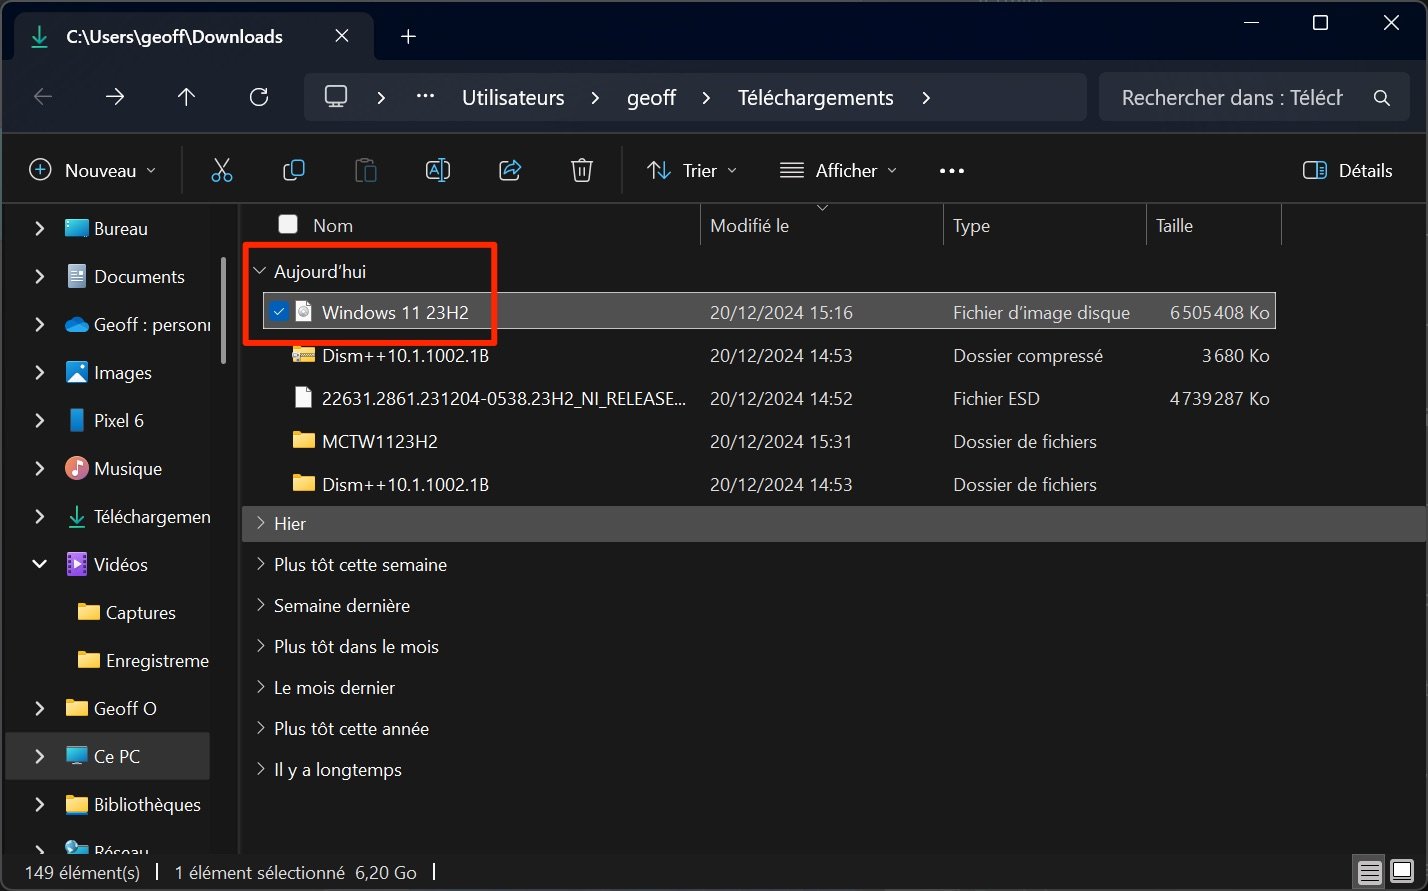
Task: Click the Delete trash icon
Action: point(582,171)
